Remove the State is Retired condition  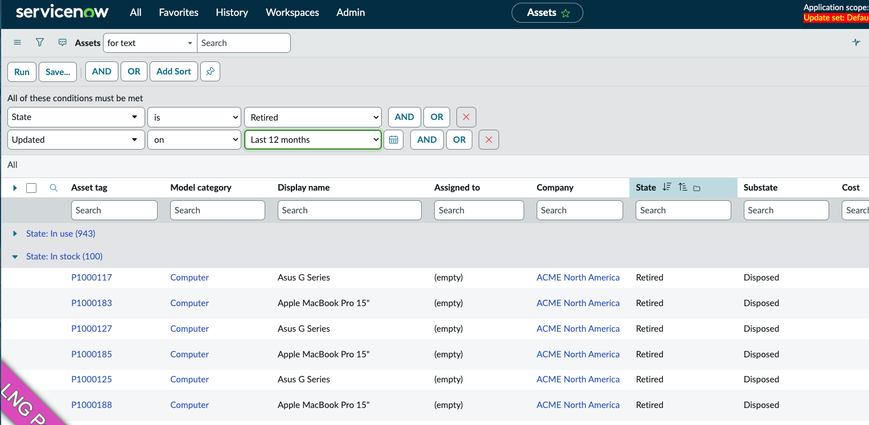[x=466, y=117]
